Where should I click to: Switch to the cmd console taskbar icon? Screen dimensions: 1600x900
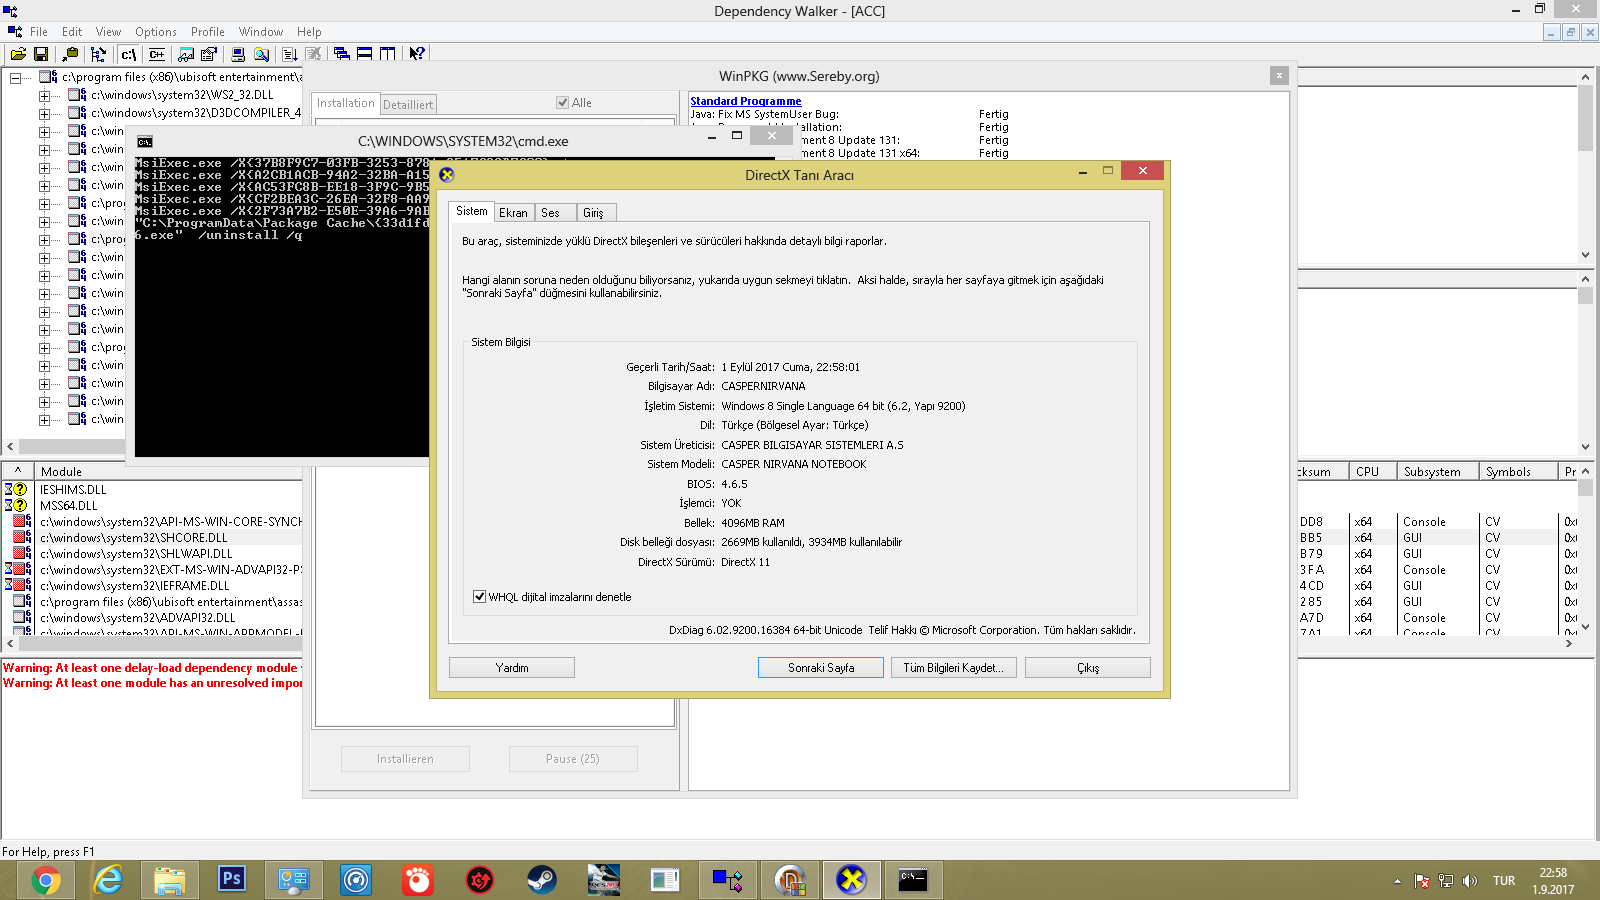913,880
